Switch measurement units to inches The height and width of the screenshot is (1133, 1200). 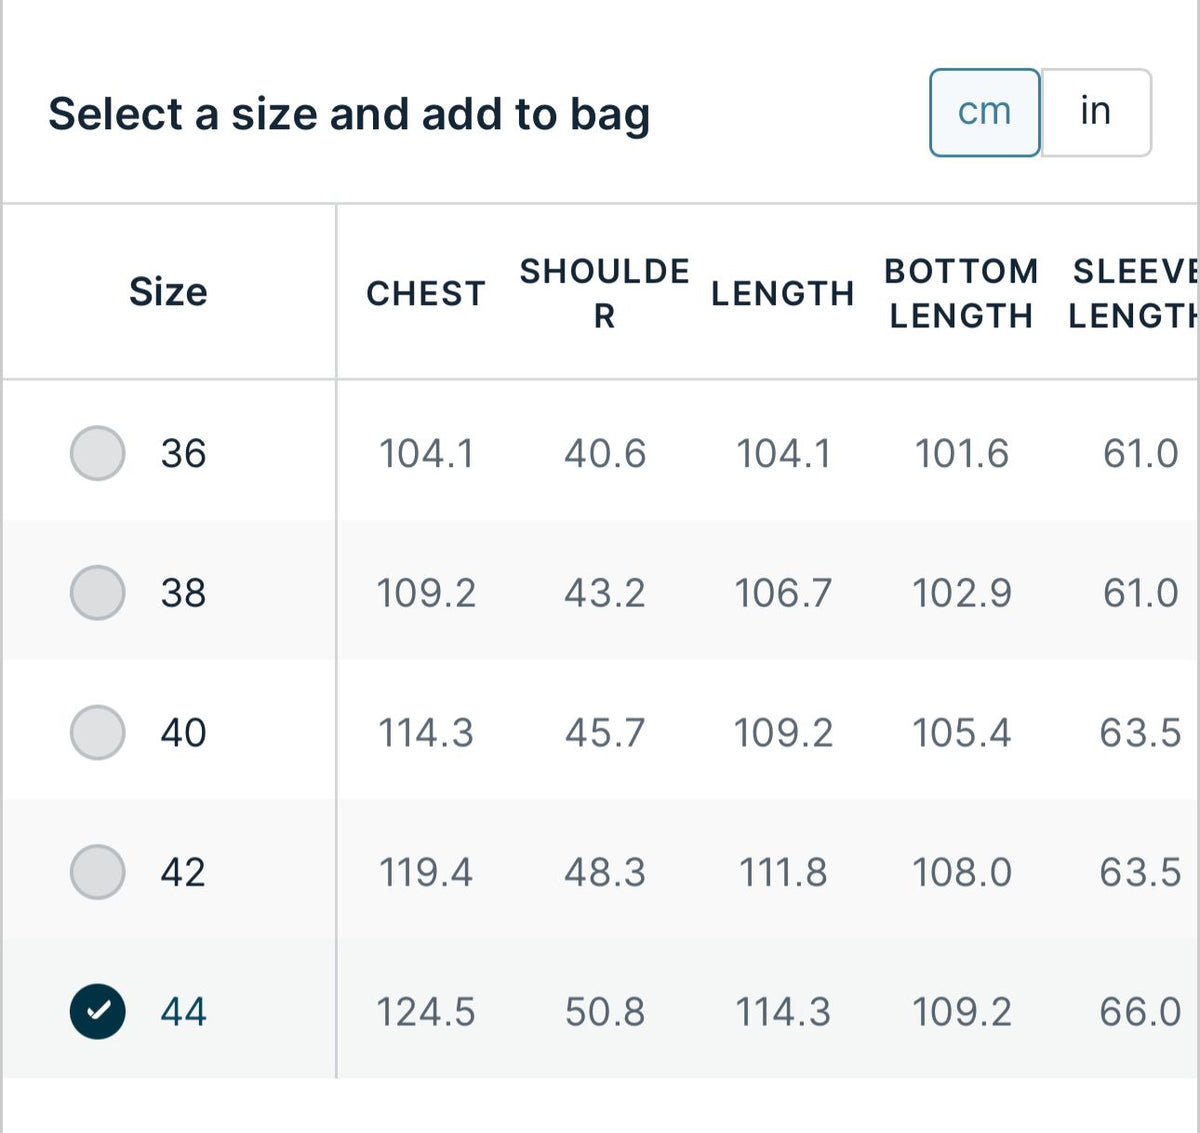(1096, 112)
